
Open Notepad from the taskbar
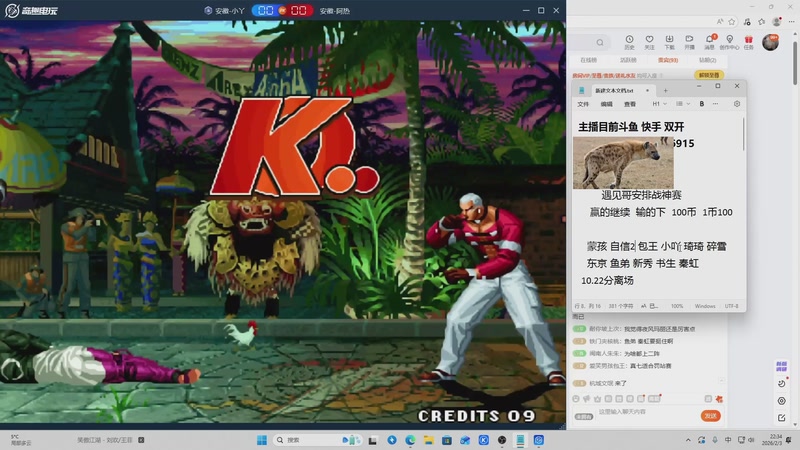pos(520,440)
